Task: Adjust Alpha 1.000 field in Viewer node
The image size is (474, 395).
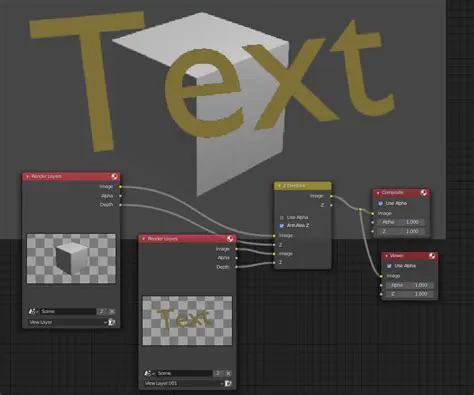Action: (410, 285)
